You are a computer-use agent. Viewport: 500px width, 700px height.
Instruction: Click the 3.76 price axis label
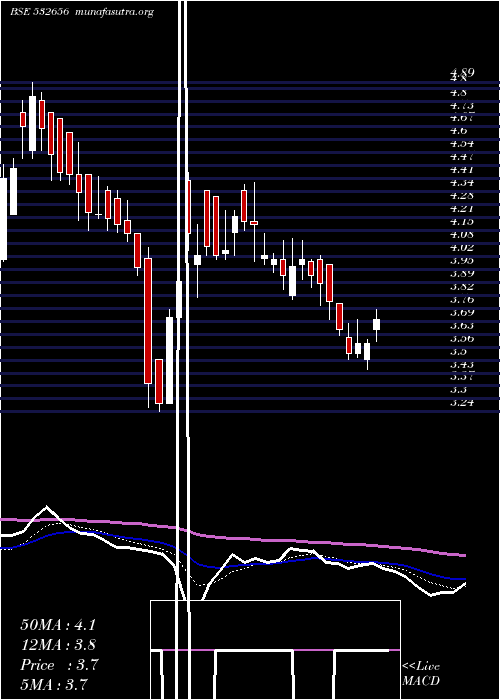coord(462,299)
